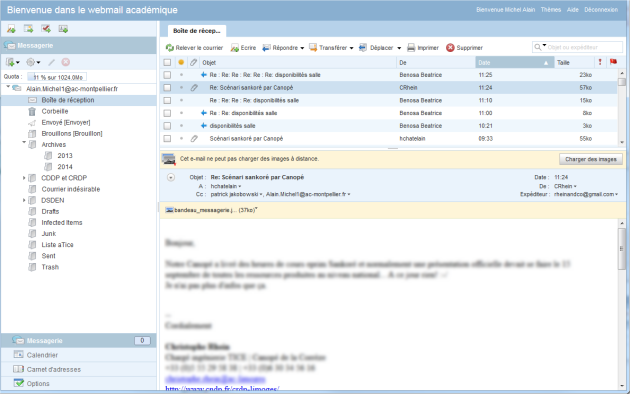Open the 2013 archive folder

(x=65, y=156)
